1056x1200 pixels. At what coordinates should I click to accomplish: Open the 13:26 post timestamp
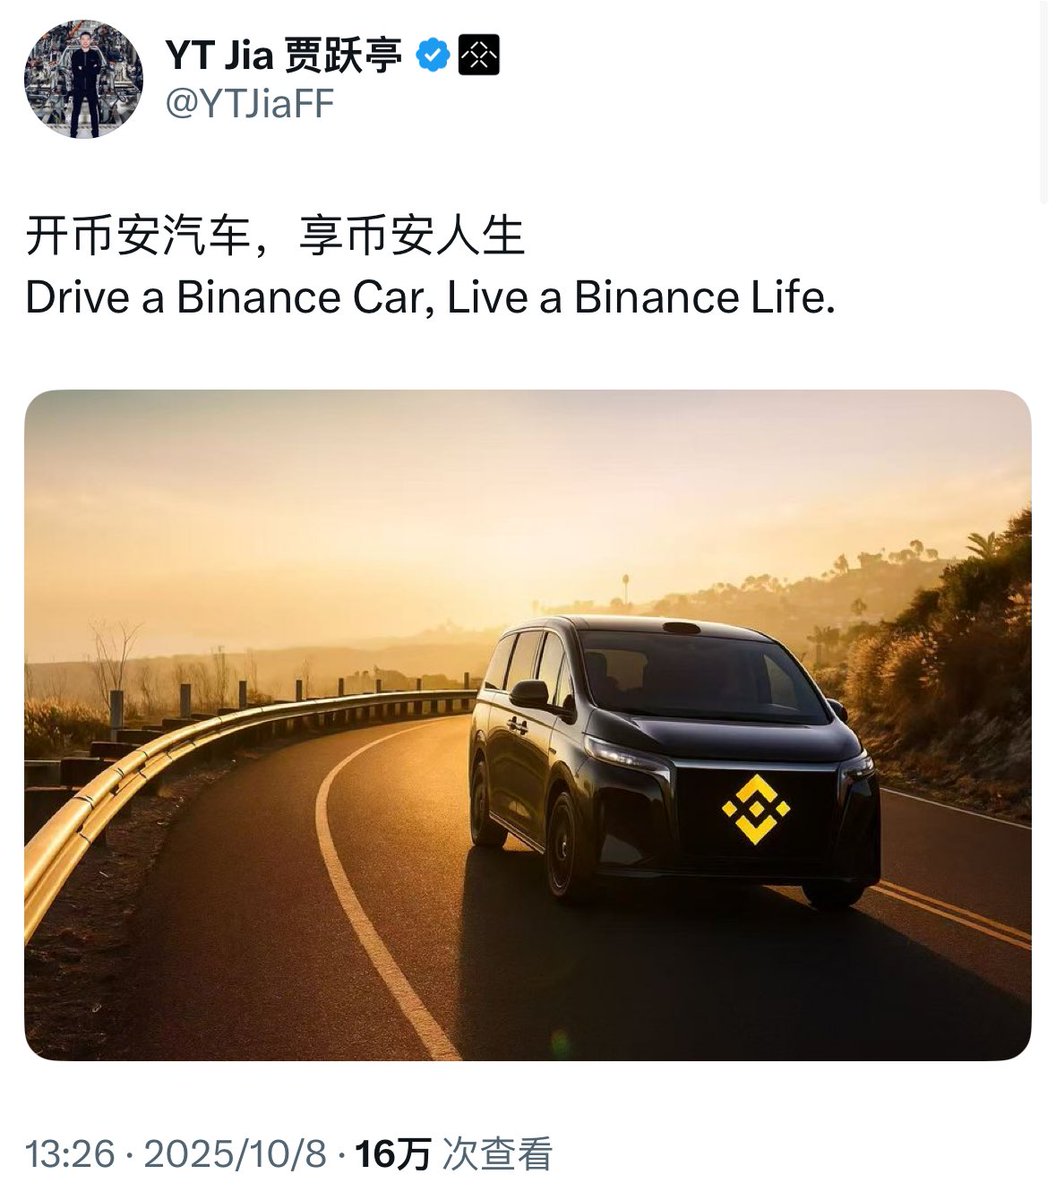[70, 1155]
